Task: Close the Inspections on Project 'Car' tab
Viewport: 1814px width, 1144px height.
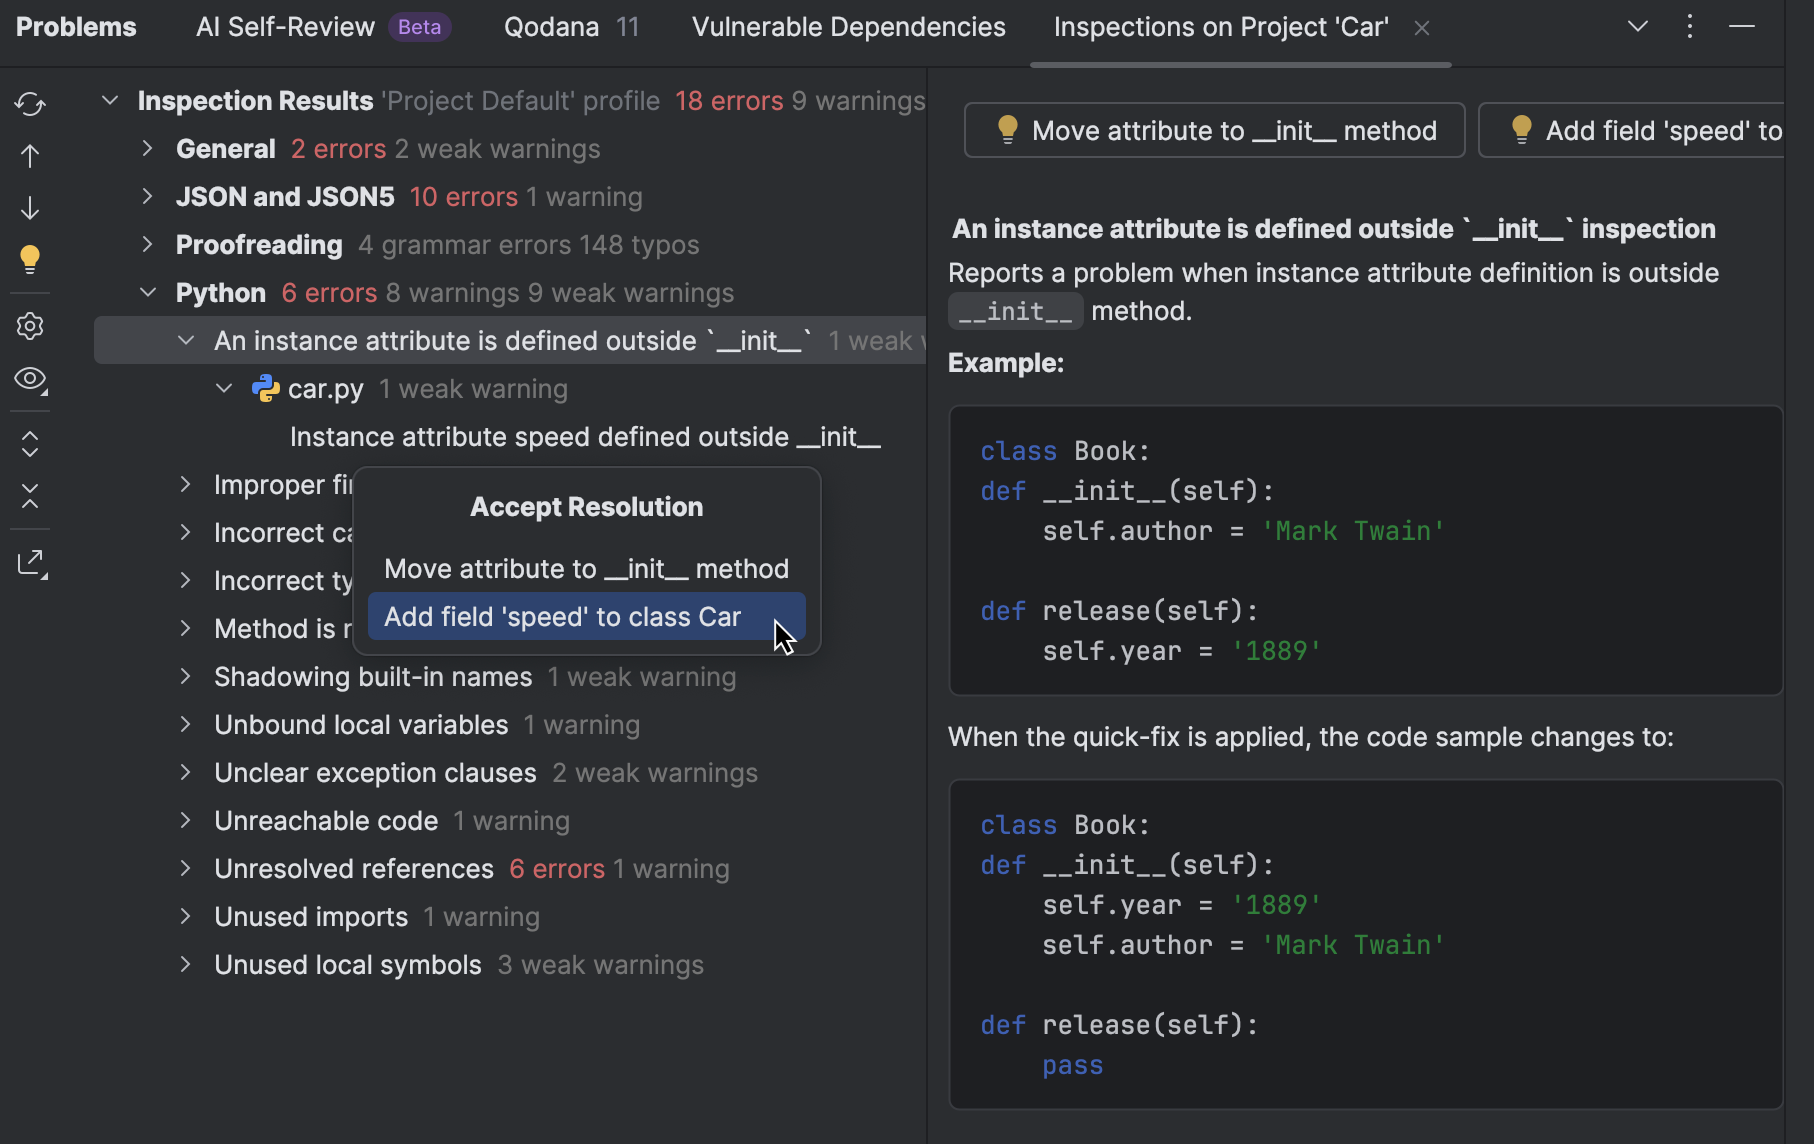Action: tap(1421, 28)
